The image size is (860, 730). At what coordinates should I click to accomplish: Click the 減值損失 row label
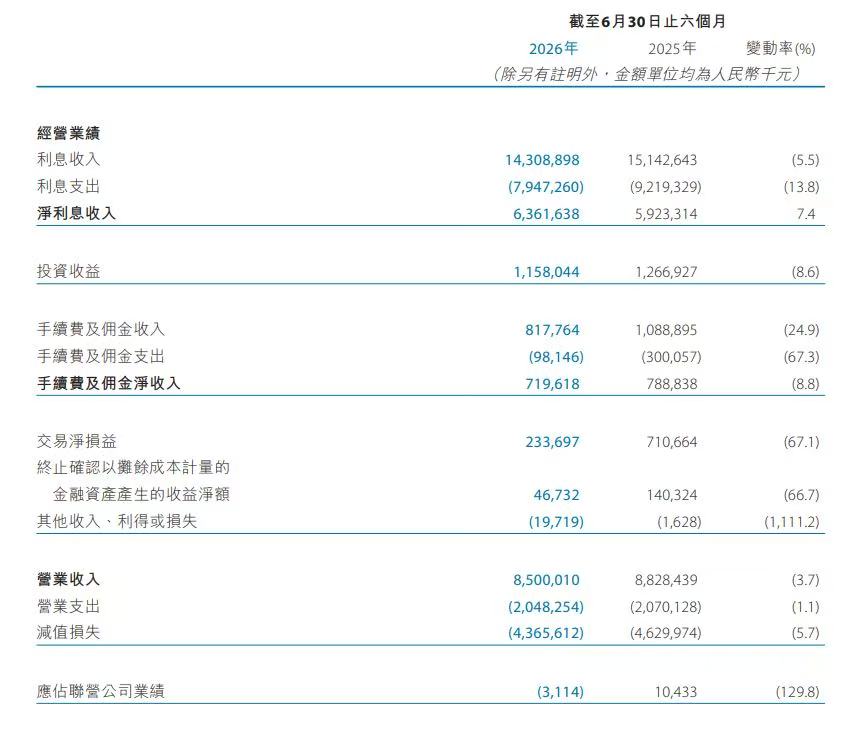click(69, 632)
